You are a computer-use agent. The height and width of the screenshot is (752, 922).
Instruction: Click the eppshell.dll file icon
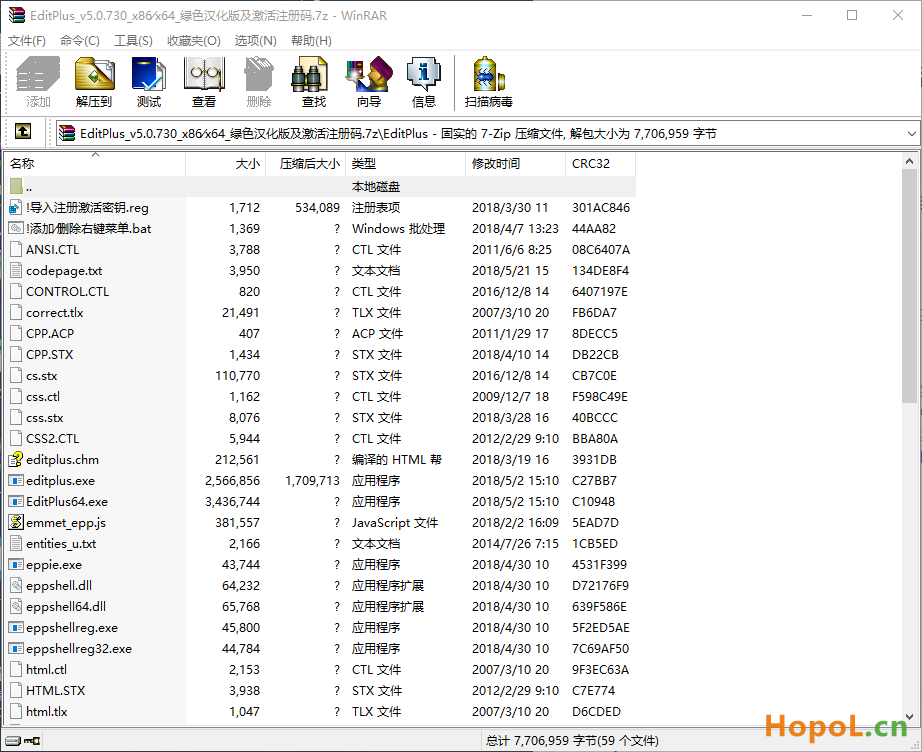pos(16,586)
